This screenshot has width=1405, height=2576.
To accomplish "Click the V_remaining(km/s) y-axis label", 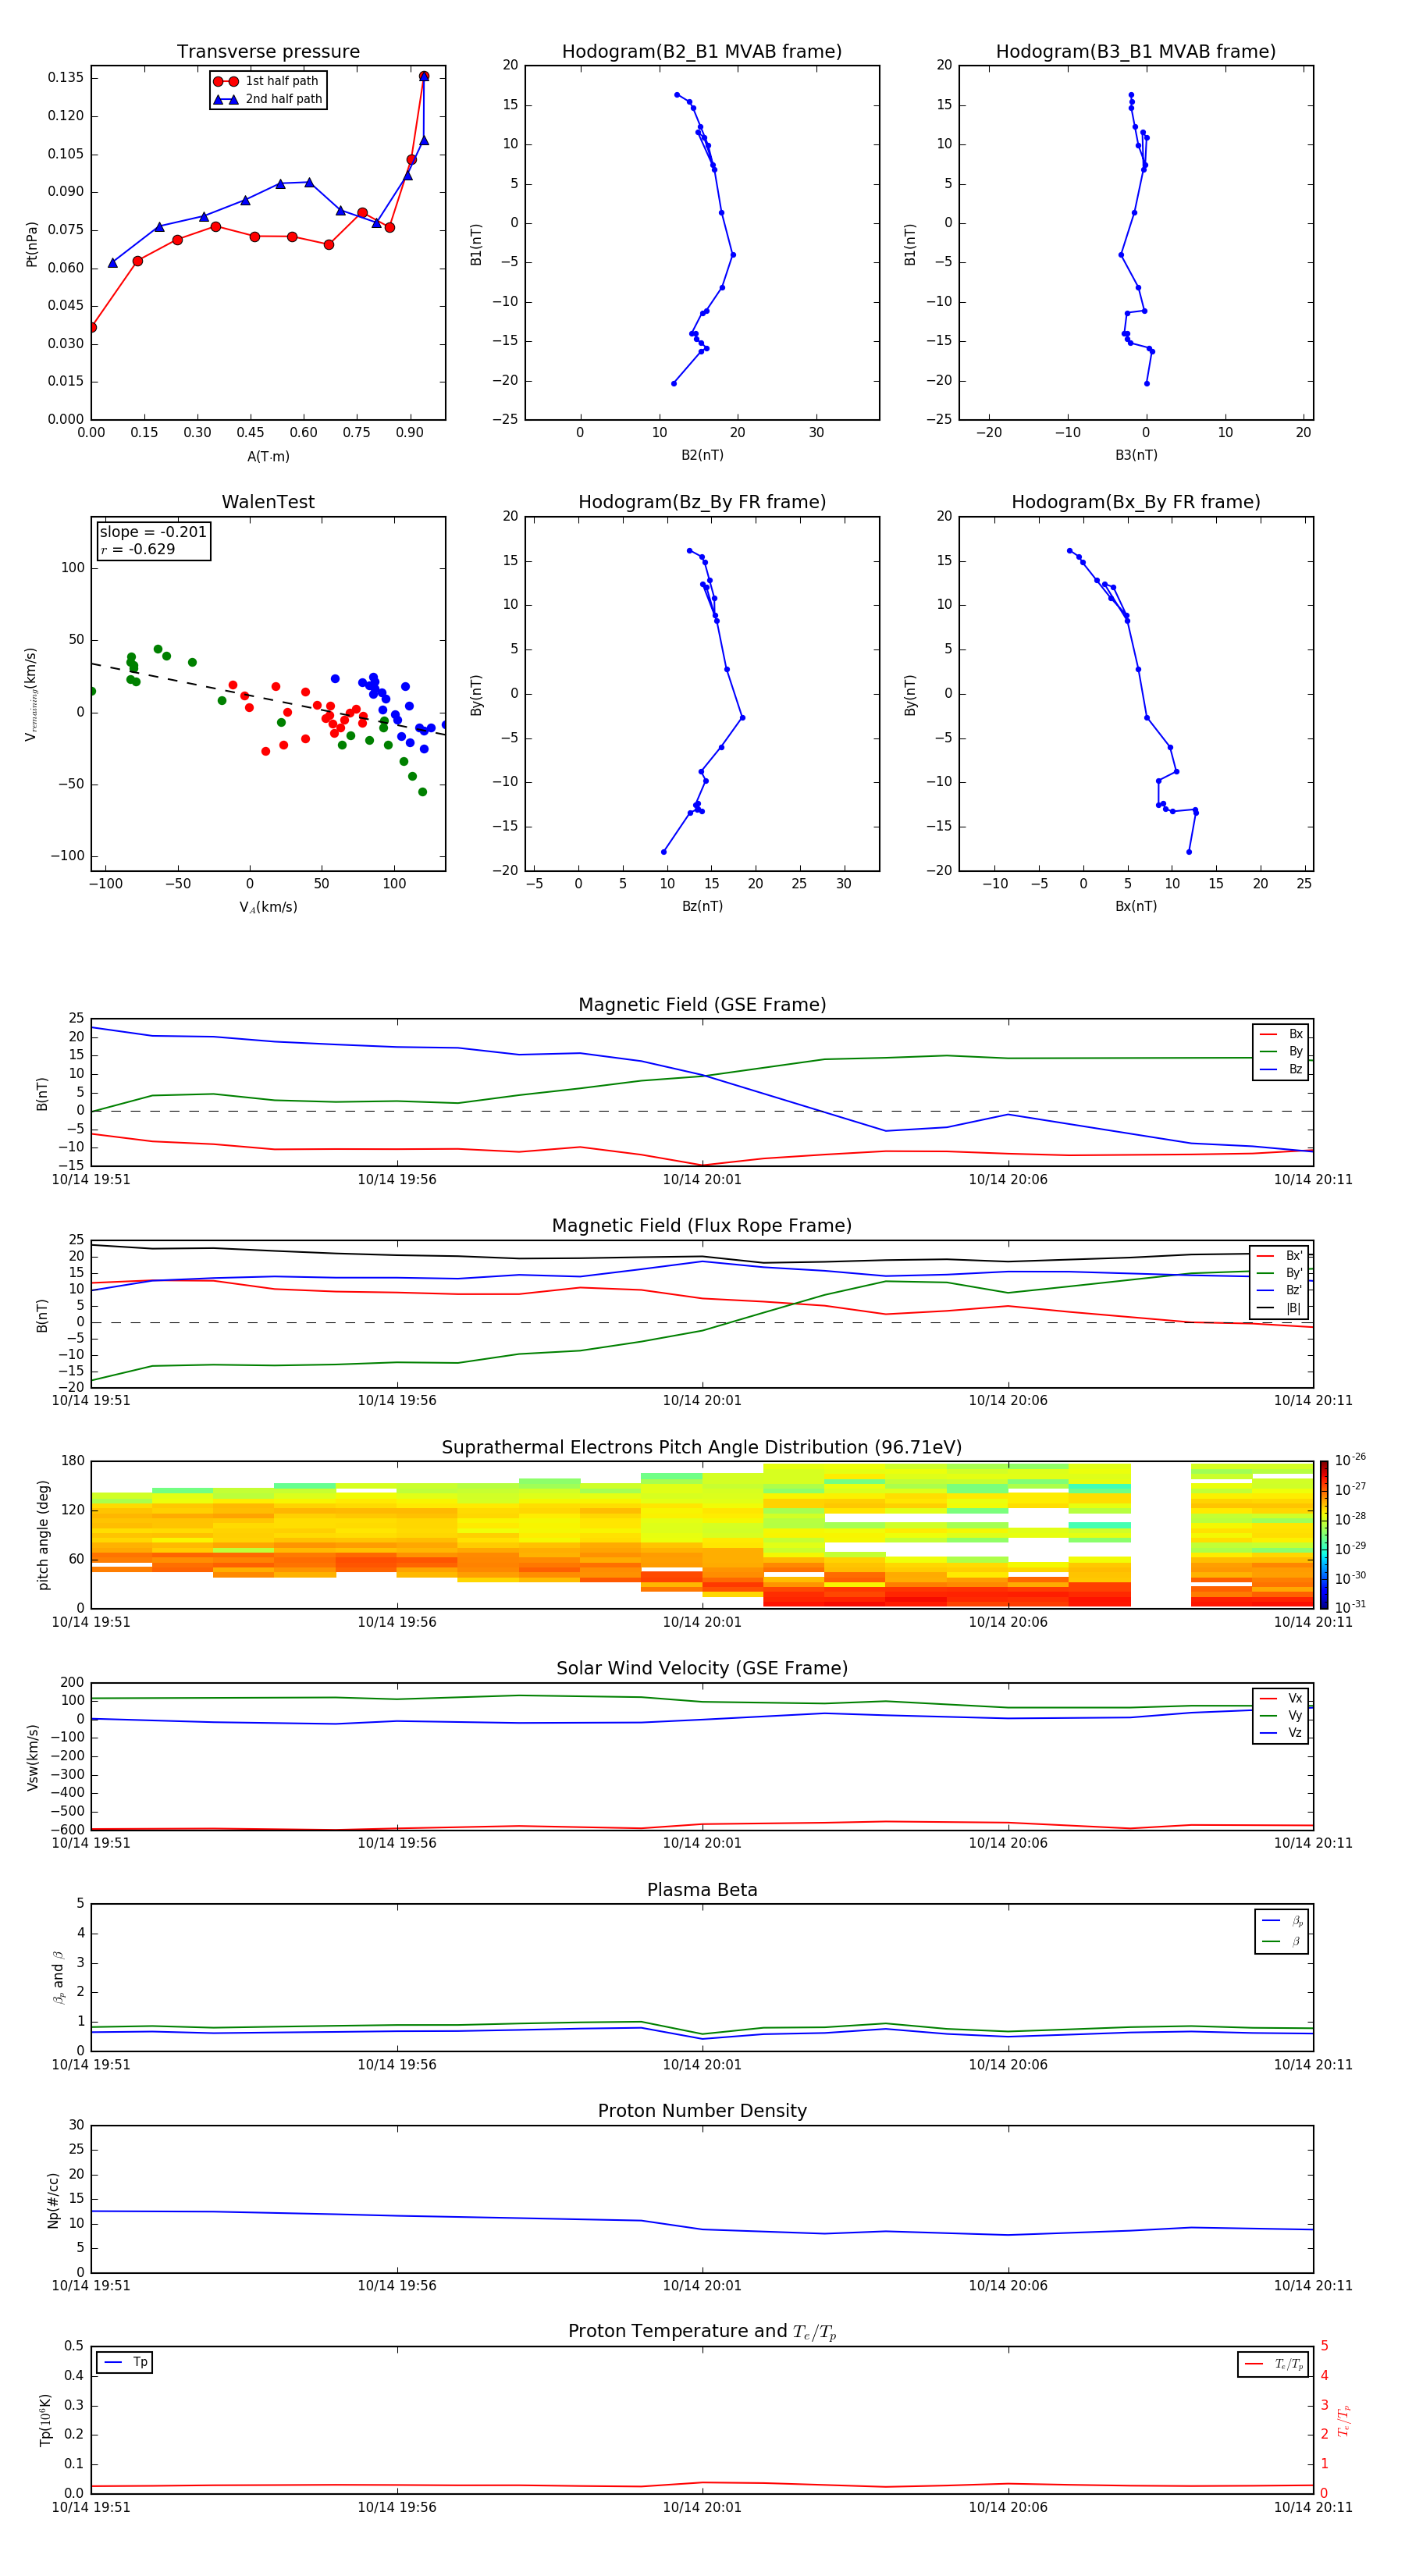I will [x=32, y=694].
